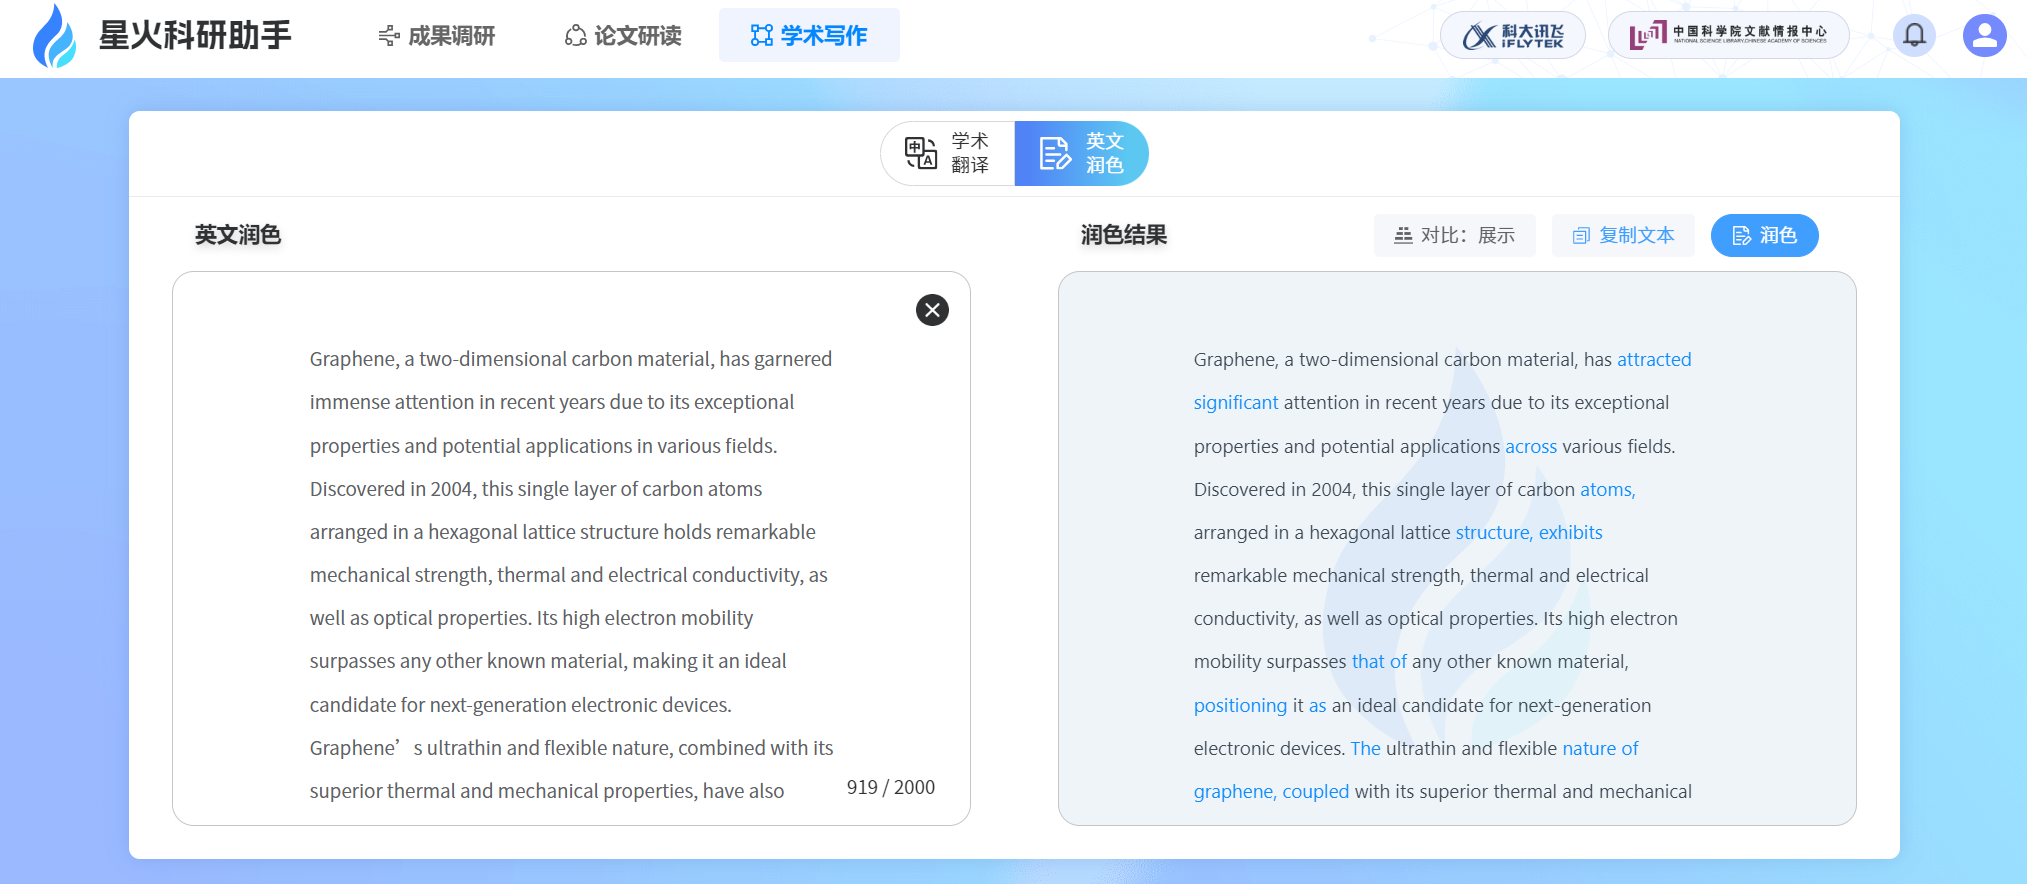Click the 中国科学院文献情报中心 logo badge
The width and height of the screenshot is (2027, 884).
[1728, 36]
